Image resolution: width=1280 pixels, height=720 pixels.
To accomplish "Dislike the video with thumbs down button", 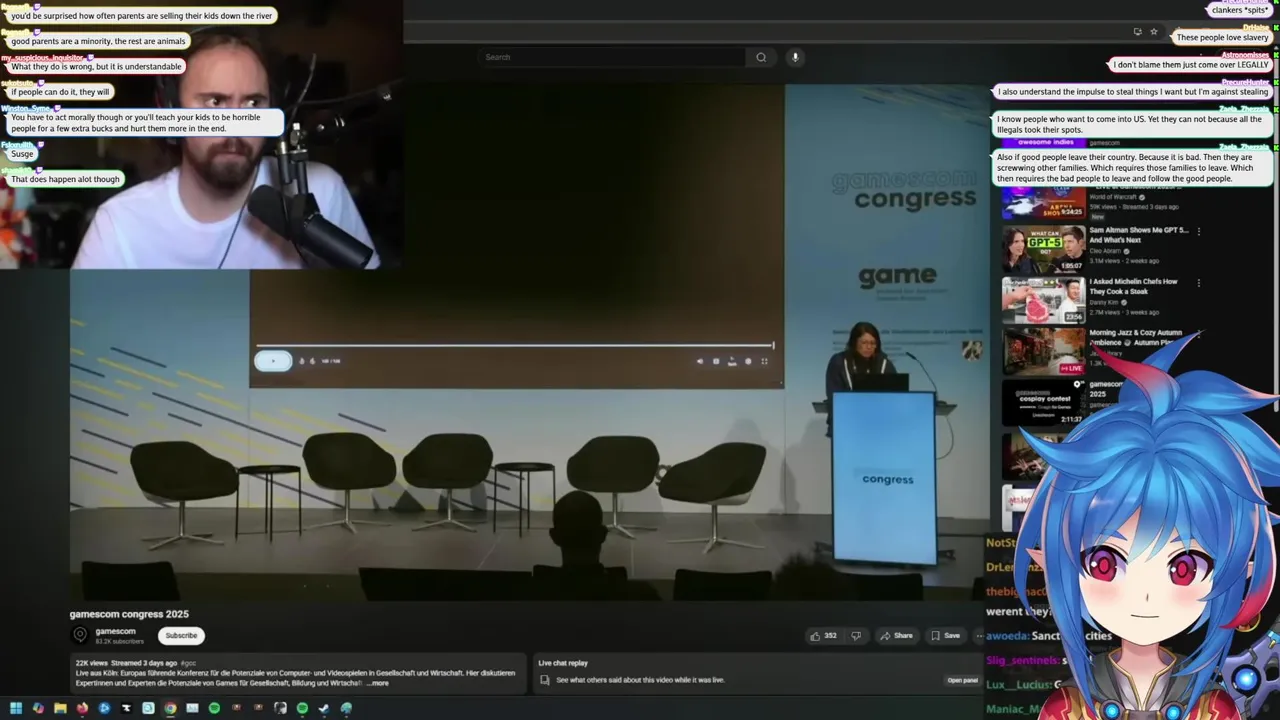I will 855,635.
